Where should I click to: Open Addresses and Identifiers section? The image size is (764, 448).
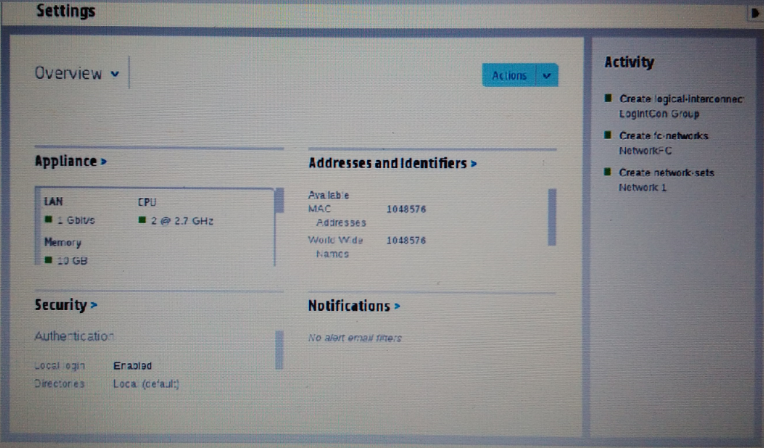click(392, 163)
